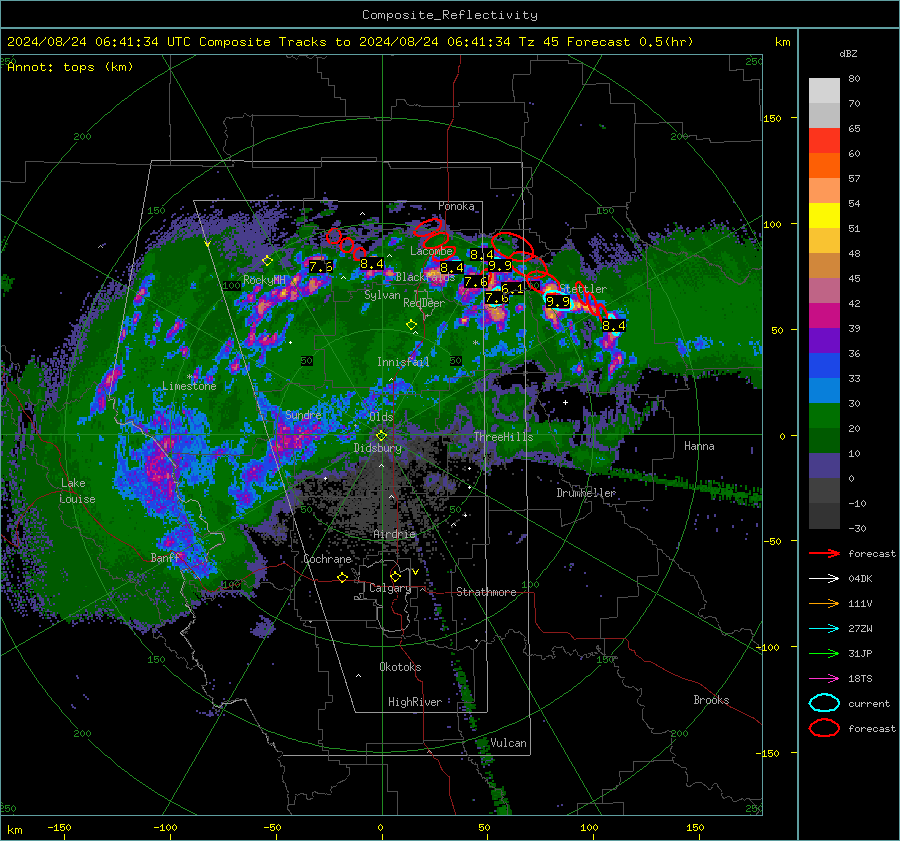Click the red forecast arrow in legend
The image size is (900, 841).
pos(824,553)
